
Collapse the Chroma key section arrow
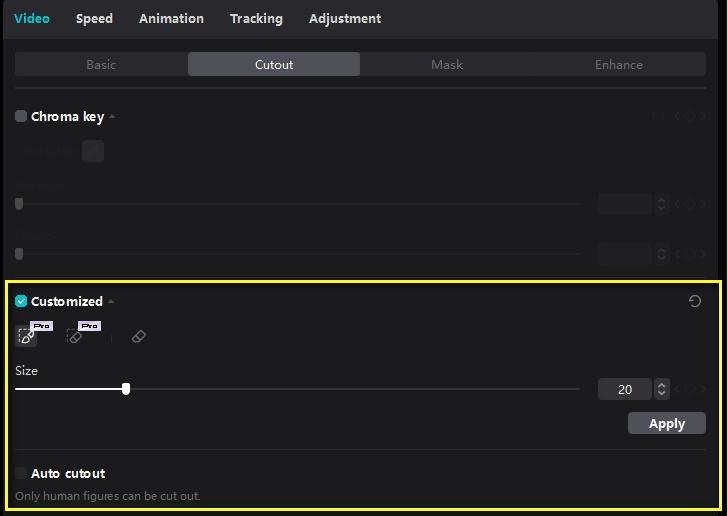112,116
